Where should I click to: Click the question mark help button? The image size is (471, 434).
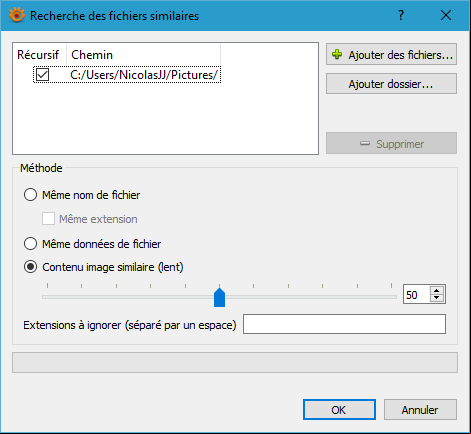pos(401,15)
